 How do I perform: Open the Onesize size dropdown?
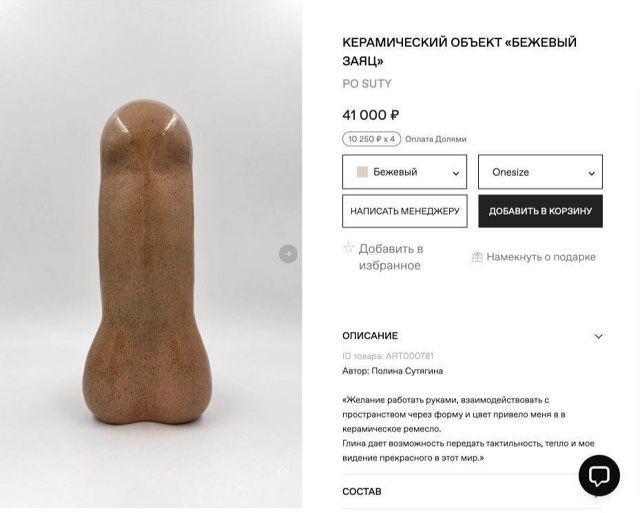pos(540,172)
